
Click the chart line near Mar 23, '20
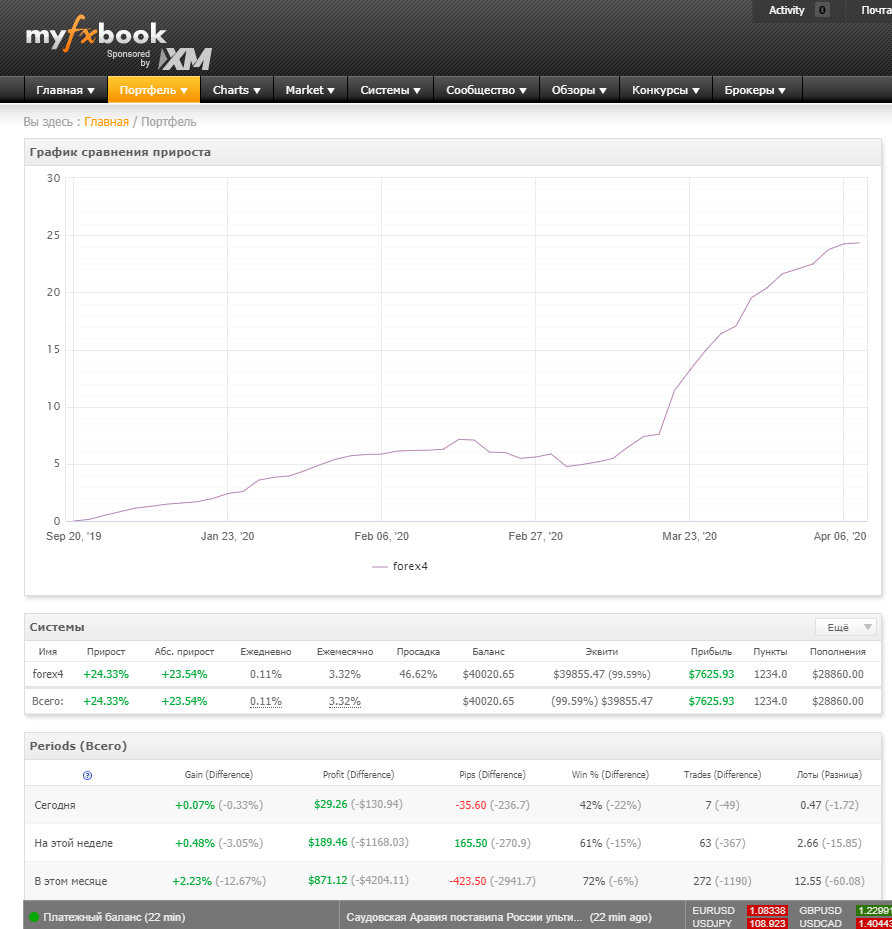click(689, 371)
